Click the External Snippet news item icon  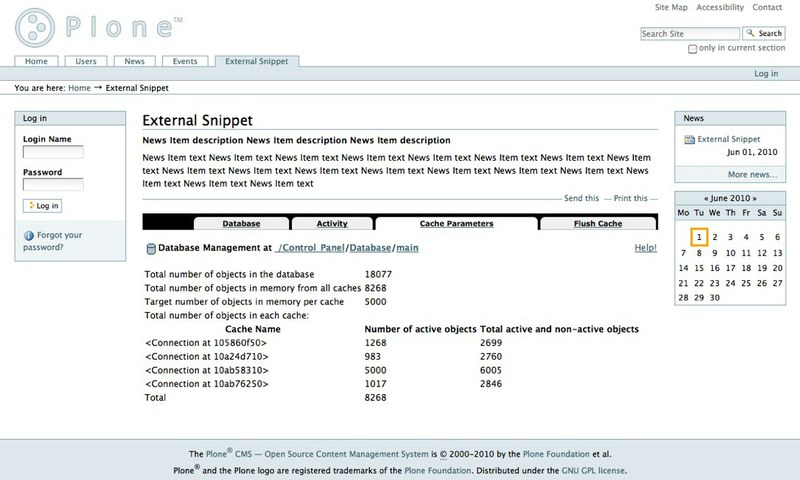click(x=689, y=140)
